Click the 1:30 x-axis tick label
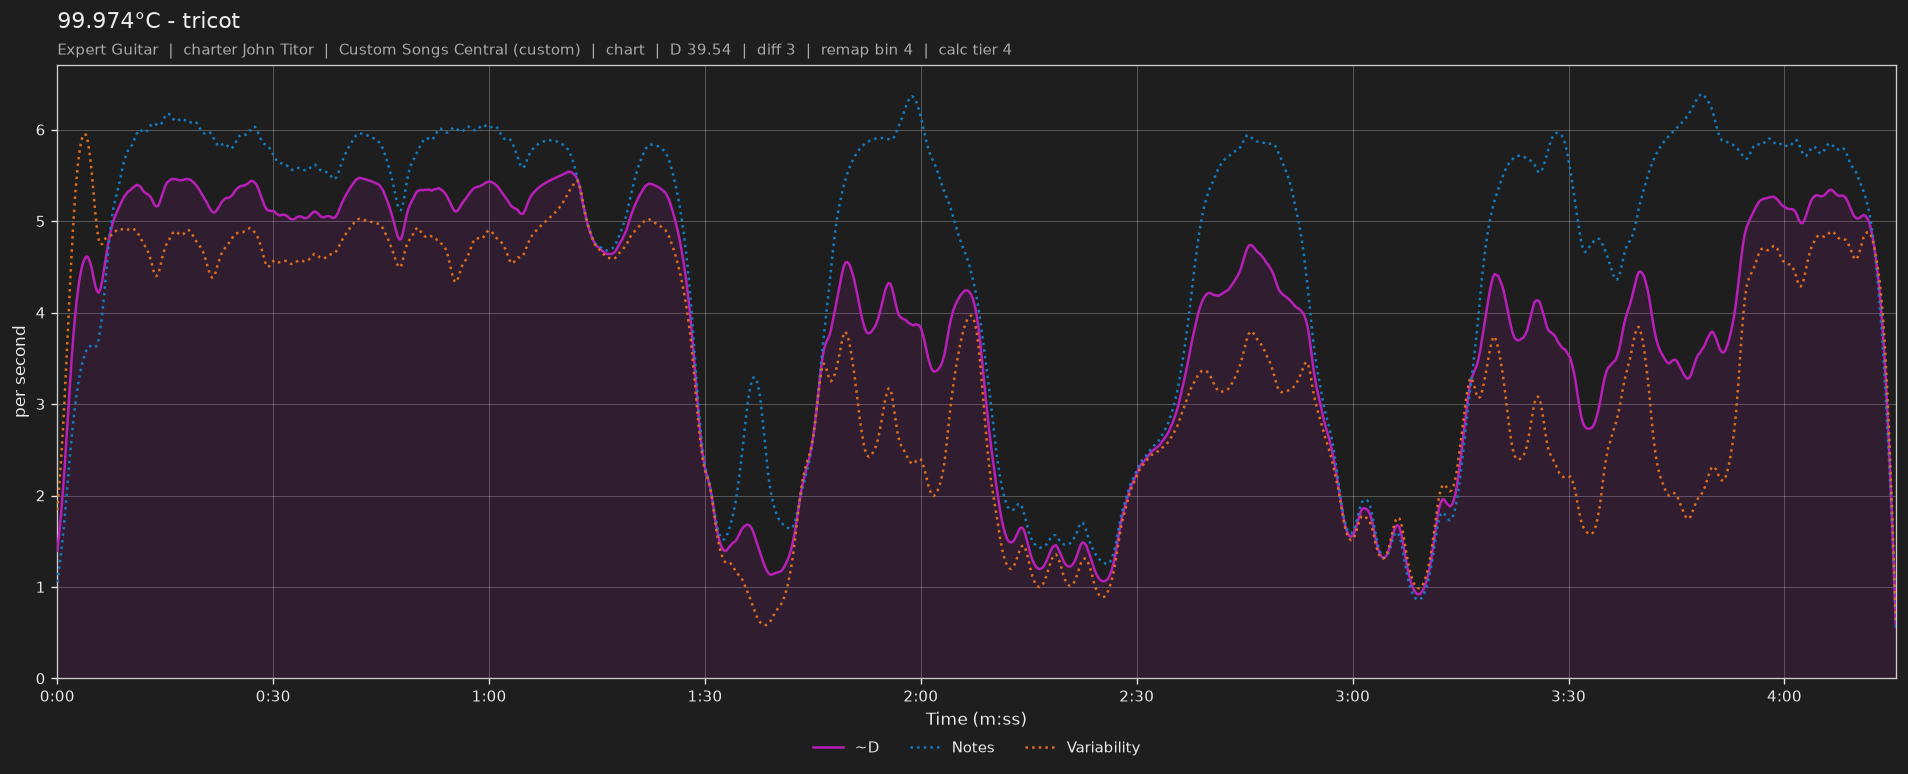 (x=705, y=696)
